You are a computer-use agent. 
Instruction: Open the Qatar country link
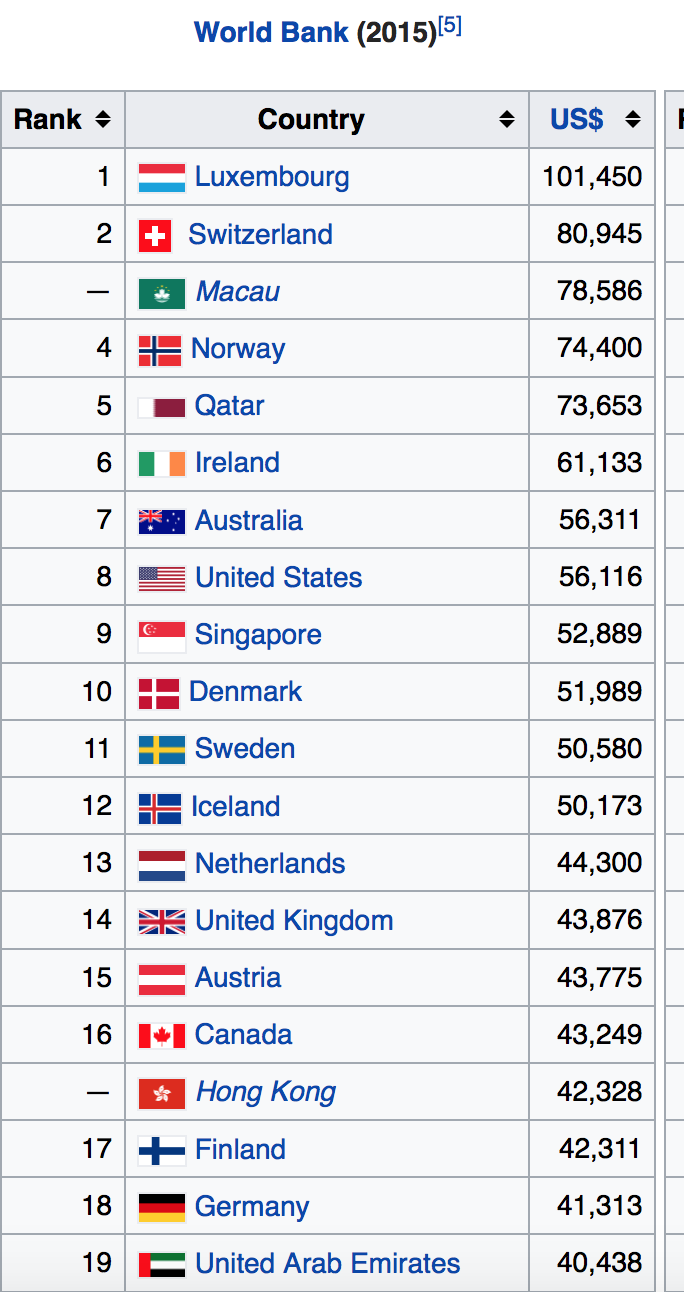(229, 406)
